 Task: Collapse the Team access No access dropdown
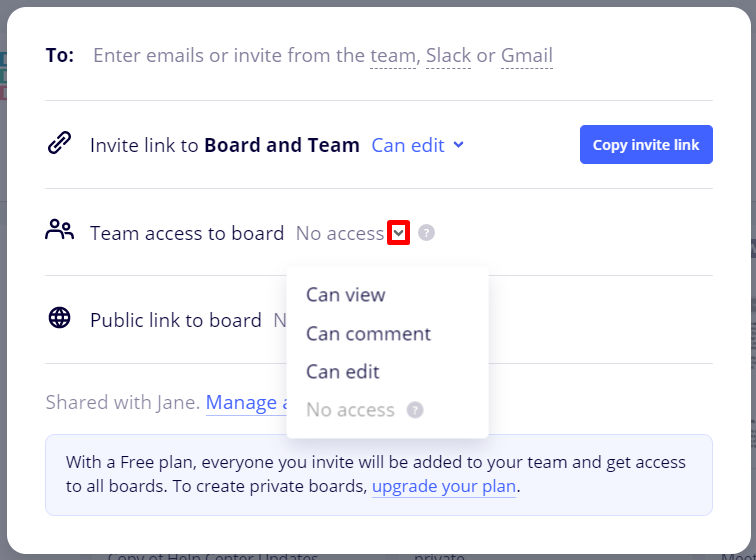(398, 233)
